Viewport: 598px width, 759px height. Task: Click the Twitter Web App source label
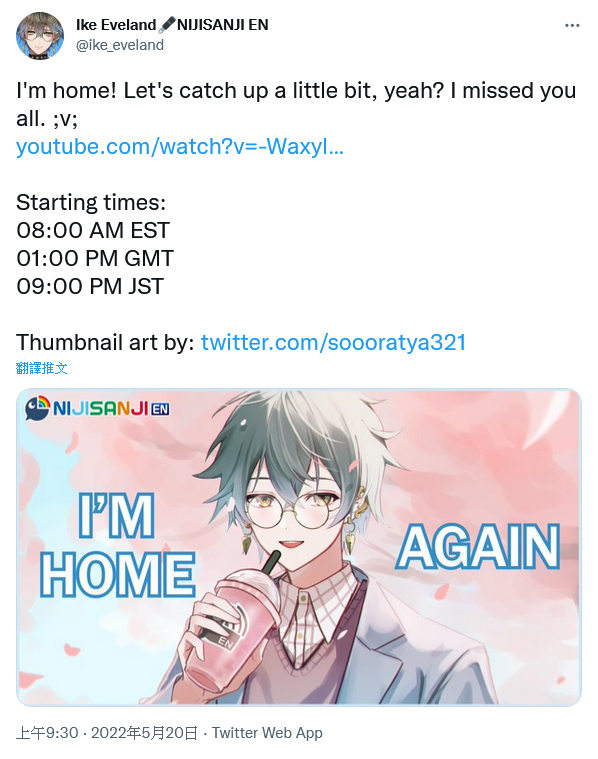click(x=267, y=732)
